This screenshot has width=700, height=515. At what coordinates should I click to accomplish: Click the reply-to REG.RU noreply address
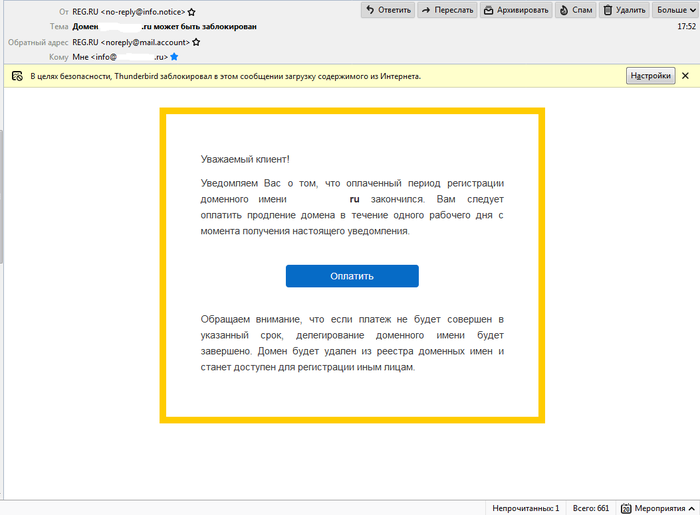[x=130, y=43]
